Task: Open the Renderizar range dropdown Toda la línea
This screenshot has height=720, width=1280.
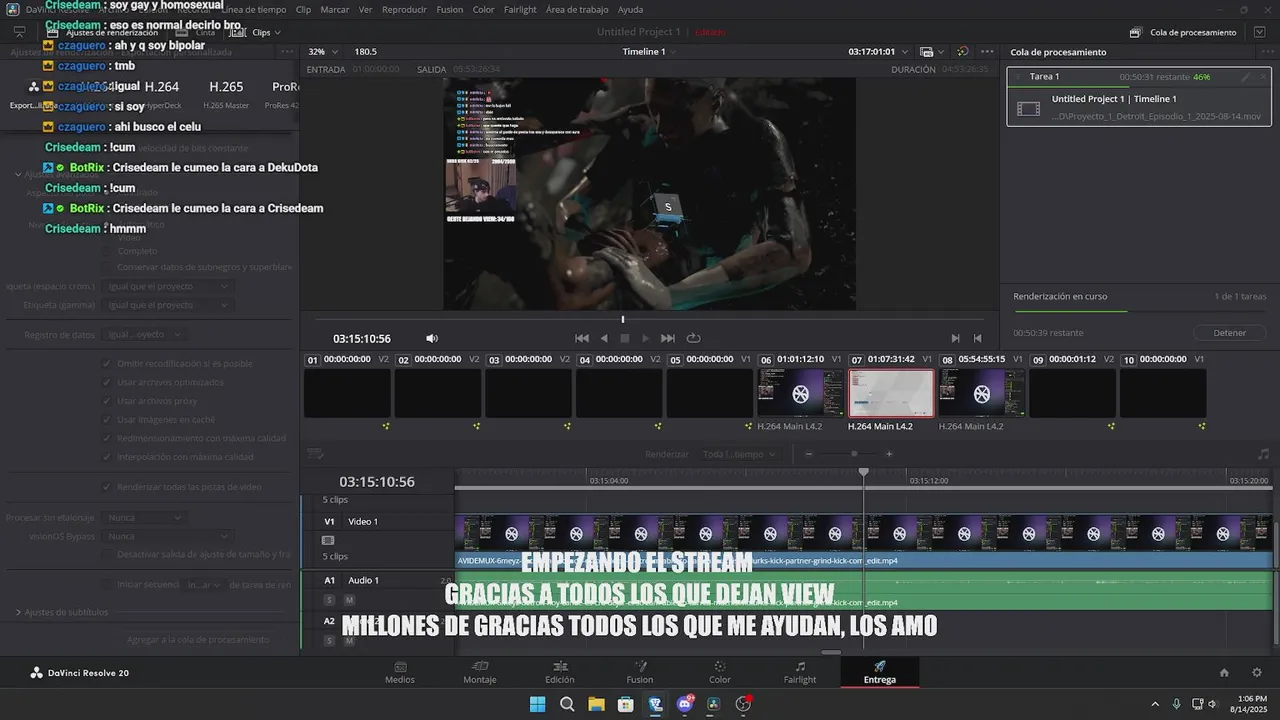Action: (x=739, y=454)
